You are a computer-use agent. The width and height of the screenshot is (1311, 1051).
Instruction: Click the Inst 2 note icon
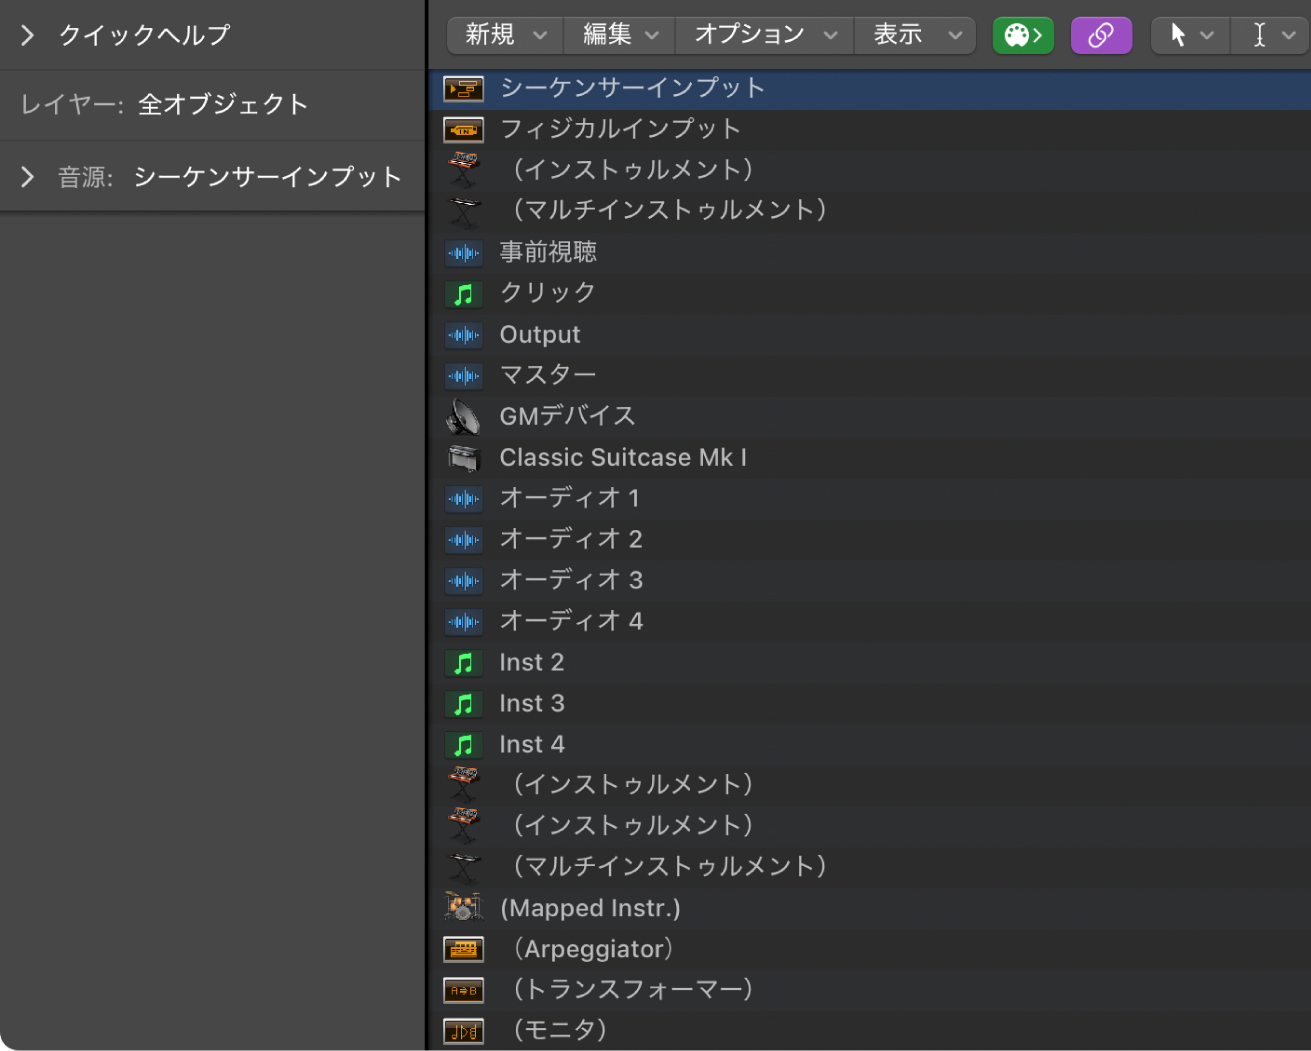point(464,662)
